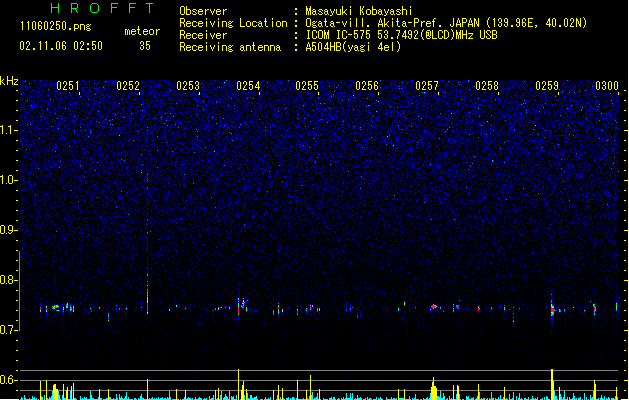Click the kHz axis unit label
This screenshot has width=629, height=400.
click(x=9, y=81)
